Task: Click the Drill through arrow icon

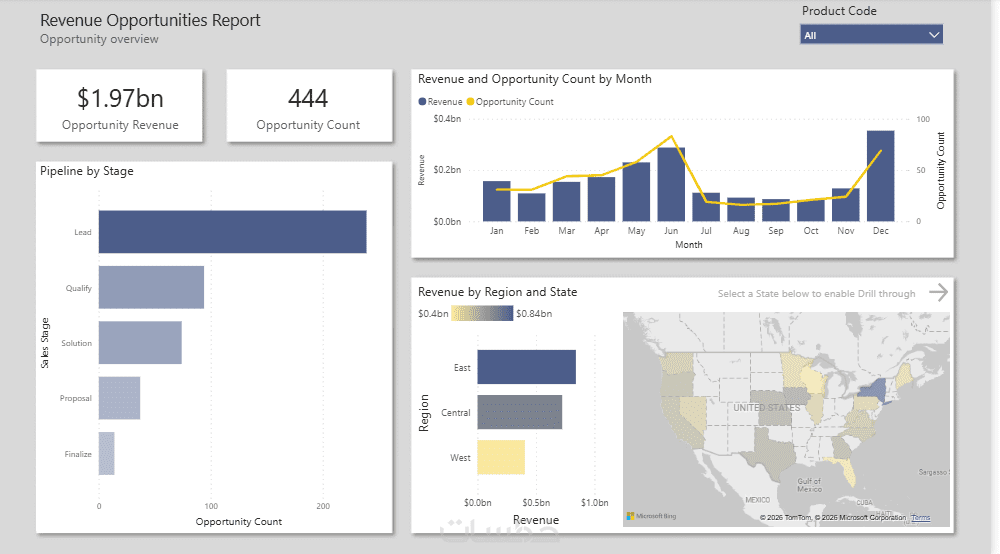Action: pos(937,292)
